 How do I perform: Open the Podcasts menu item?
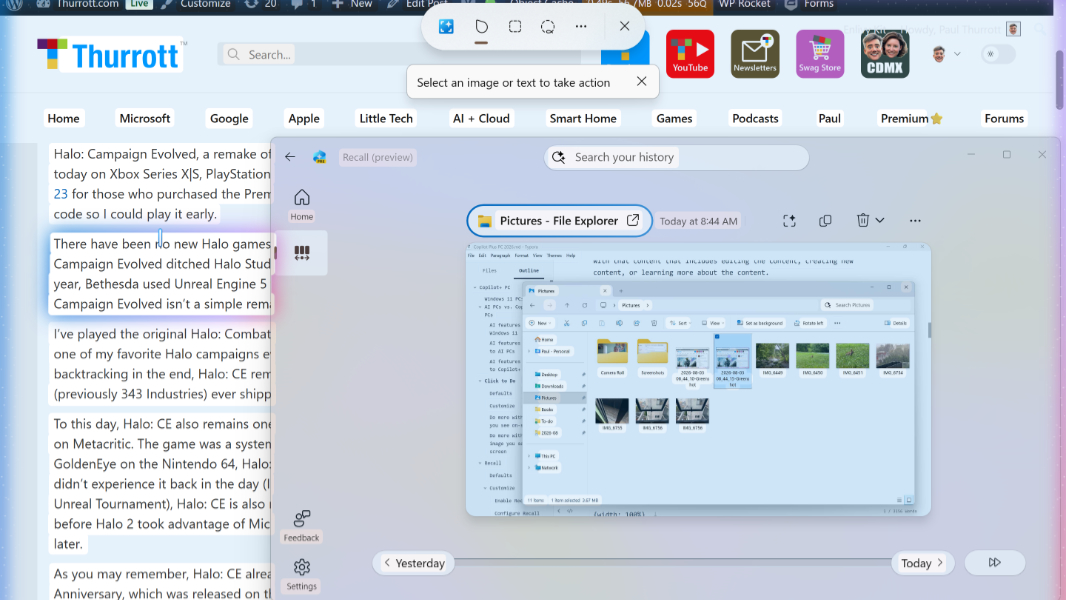(x=755, y=118)
